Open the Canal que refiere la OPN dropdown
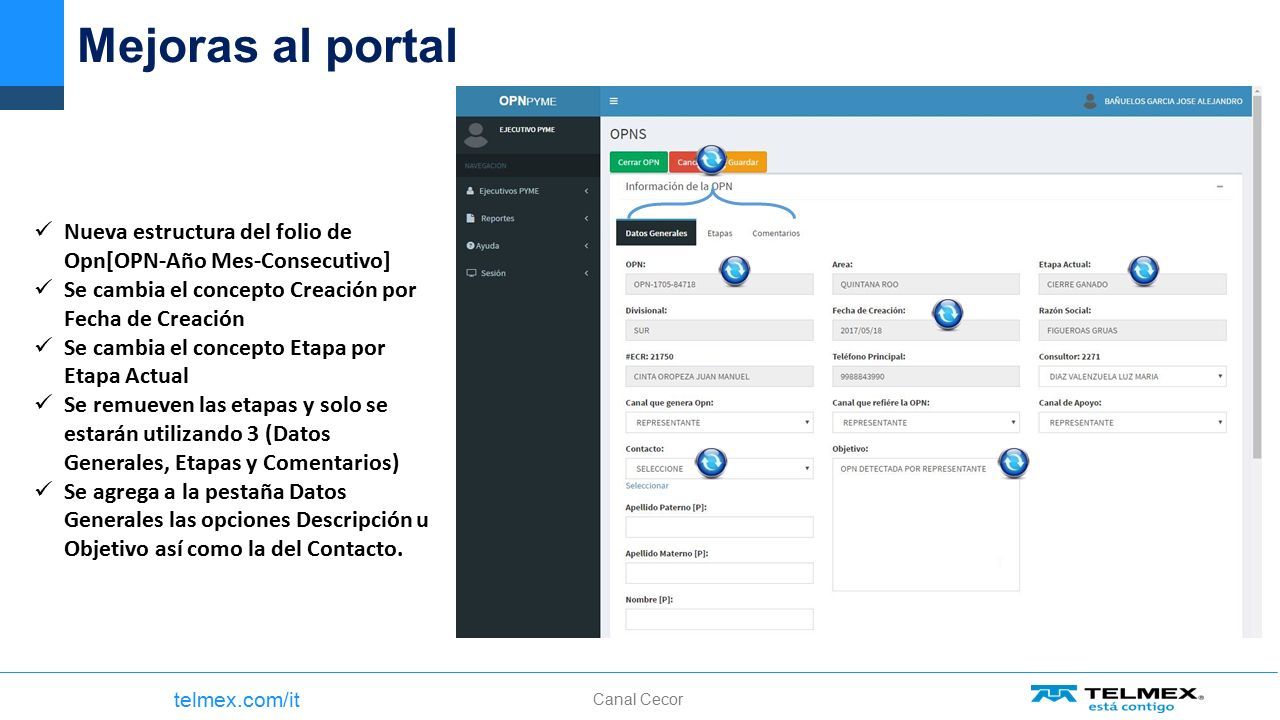 pyautogui.click(x=925, y=423)
